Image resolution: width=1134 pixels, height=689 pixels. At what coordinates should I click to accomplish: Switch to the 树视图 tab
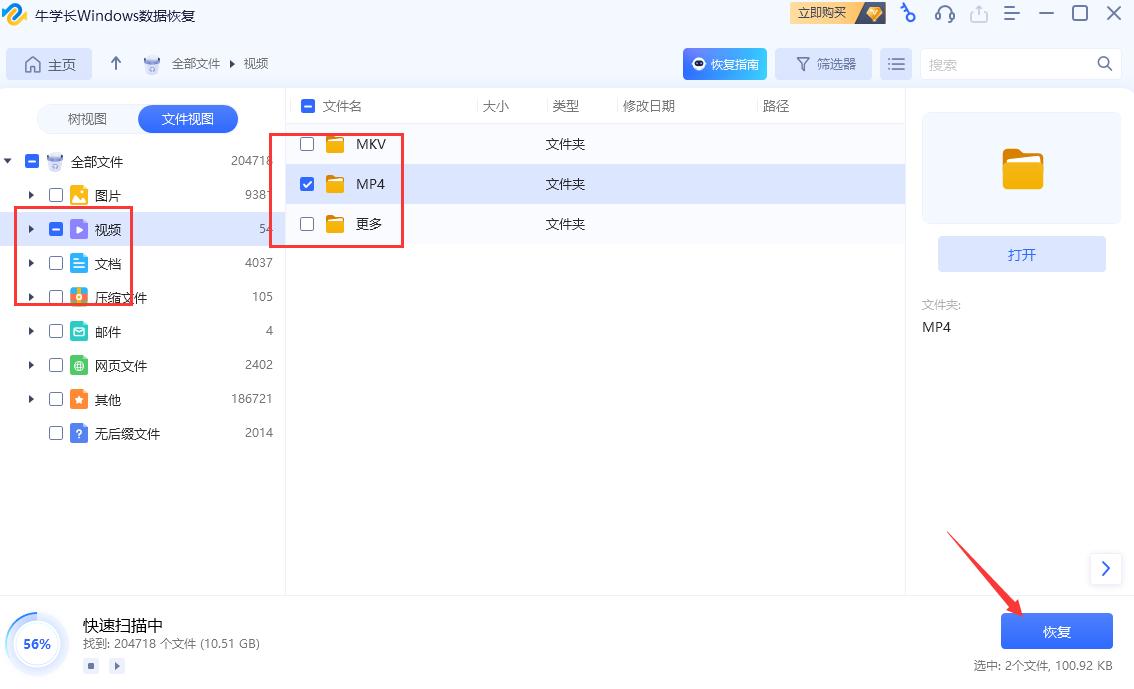click(86, 118)
